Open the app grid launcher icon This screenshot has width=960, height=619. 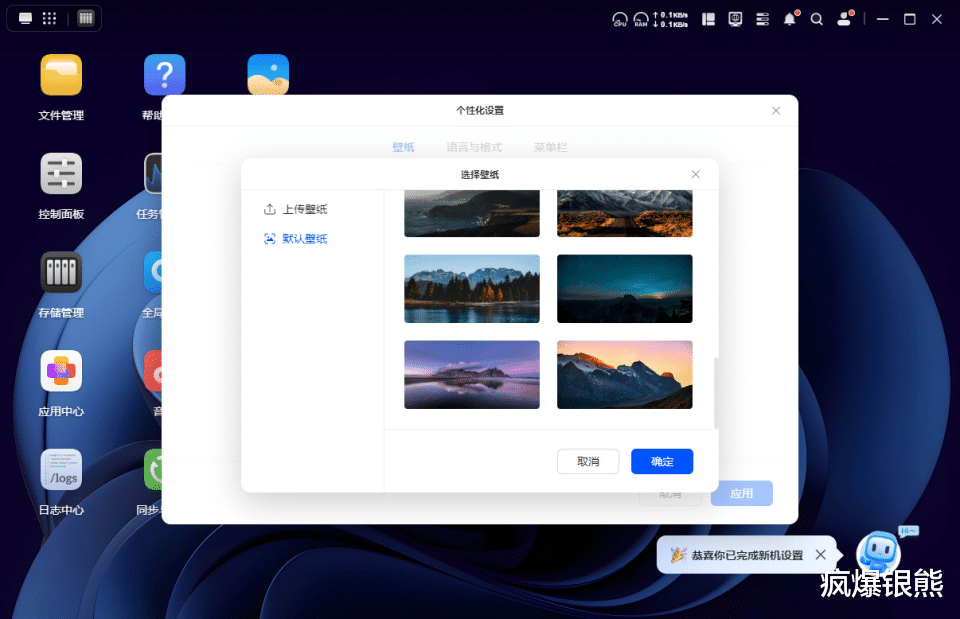(x=50, y=18)
